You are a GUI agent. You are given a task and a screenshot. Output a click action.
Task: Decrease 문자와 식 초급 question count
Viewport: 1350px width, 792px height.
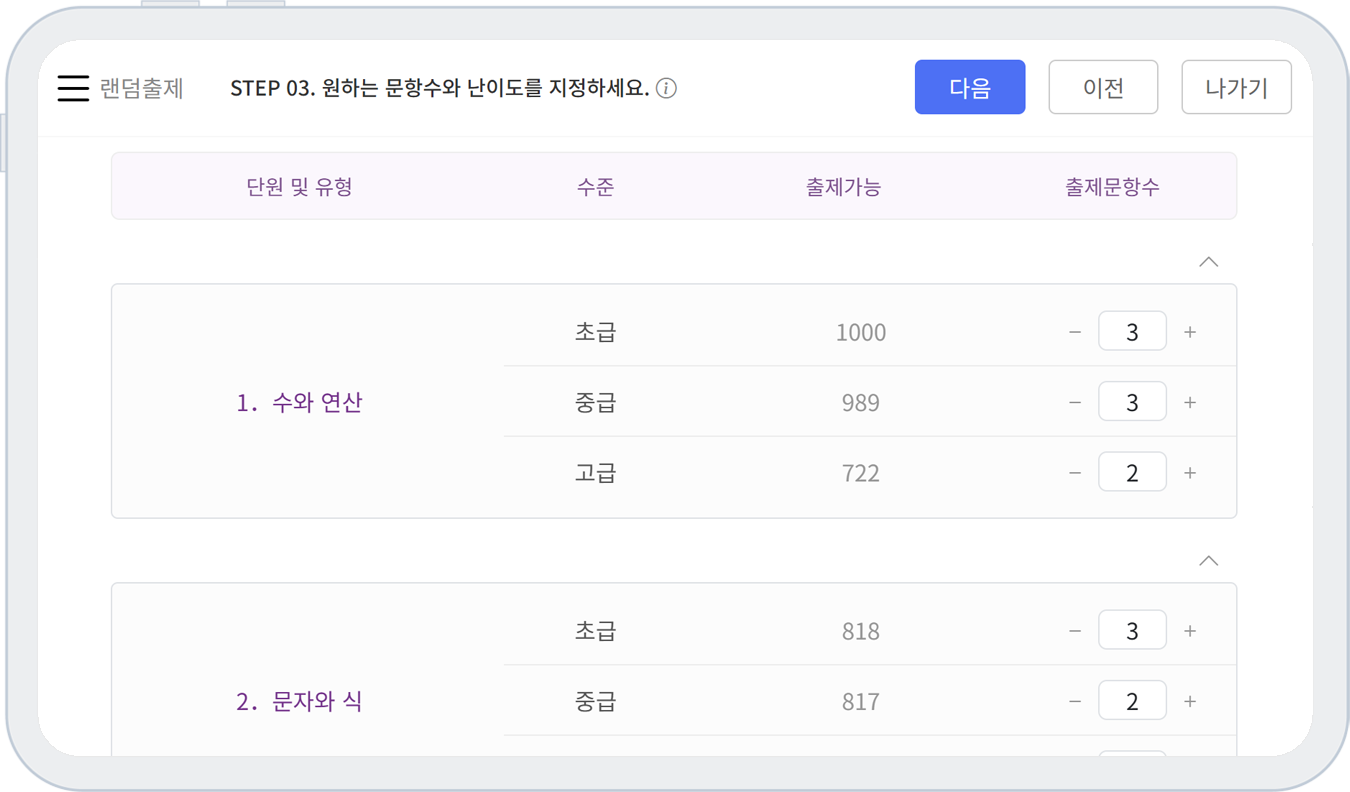pyautogui.click(x=1075, y=631)
